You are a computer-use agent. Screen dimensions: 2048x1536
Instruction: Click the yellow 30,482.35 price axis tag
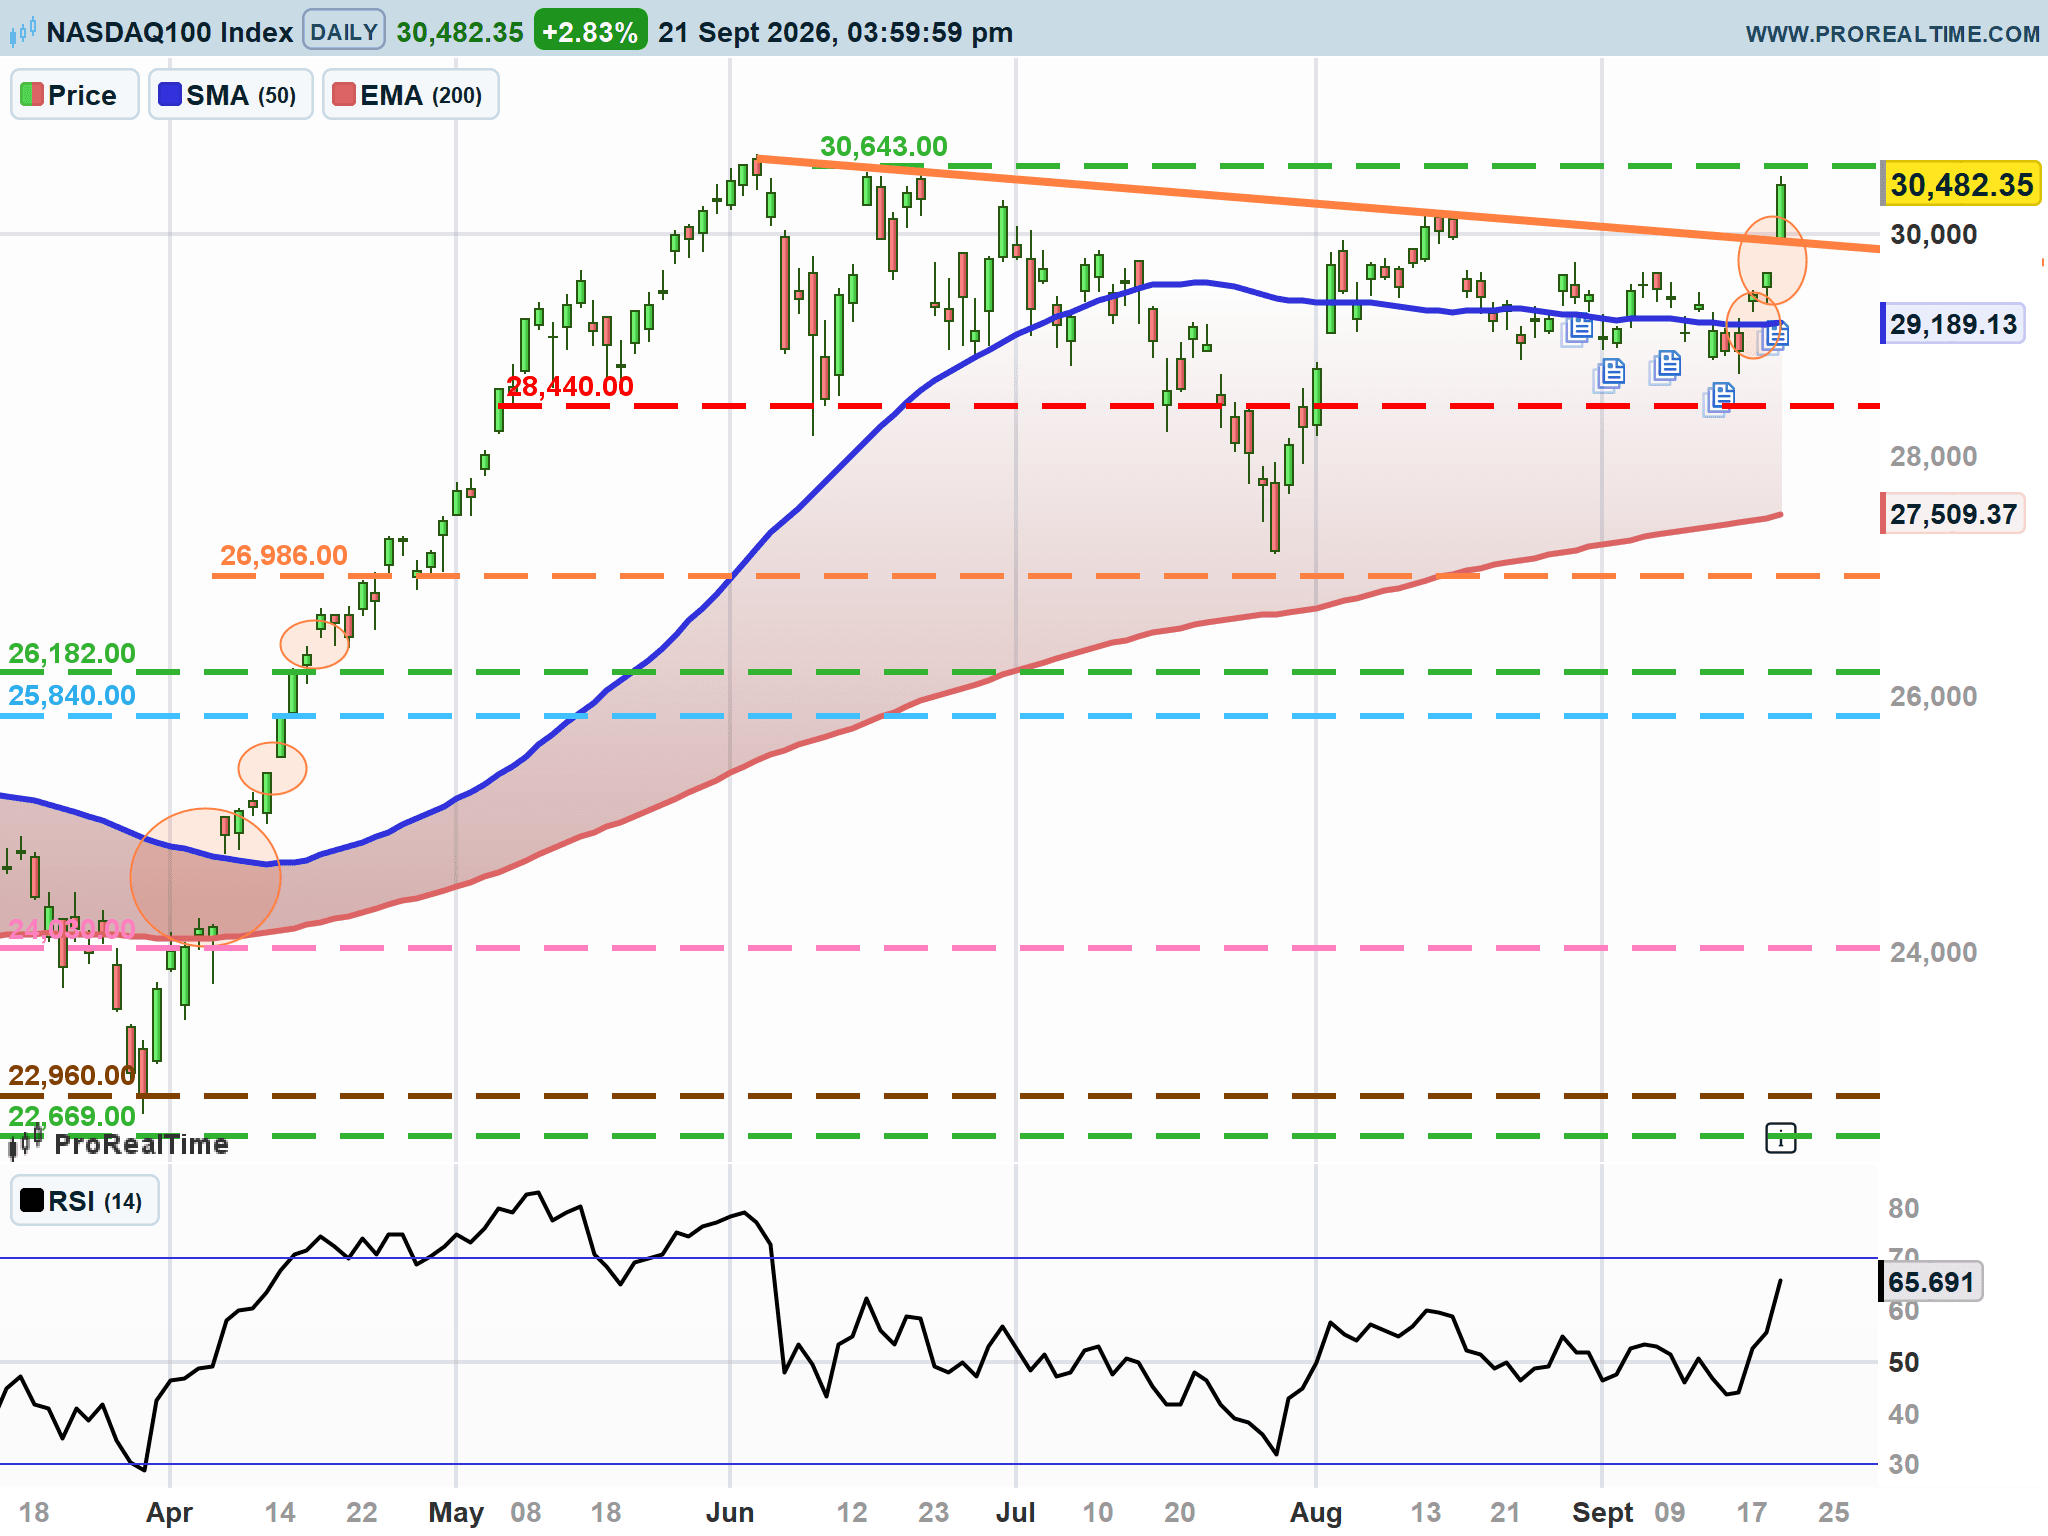[x=1961, y=185]
